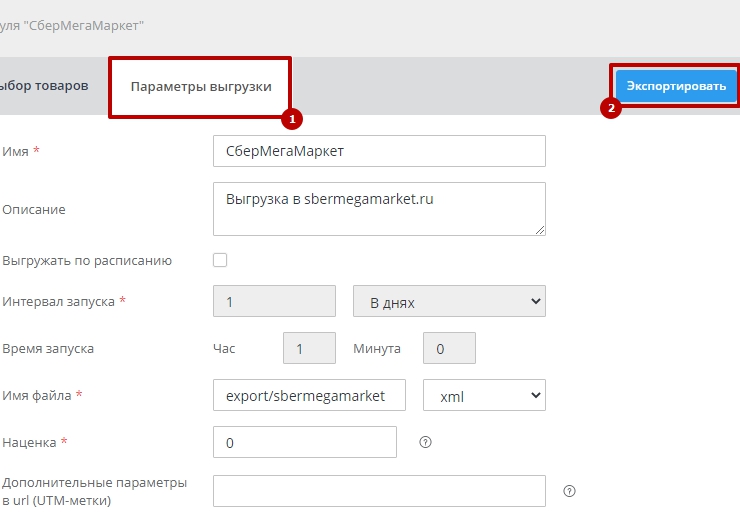Click the Время запуска label

tap(48, 349)
